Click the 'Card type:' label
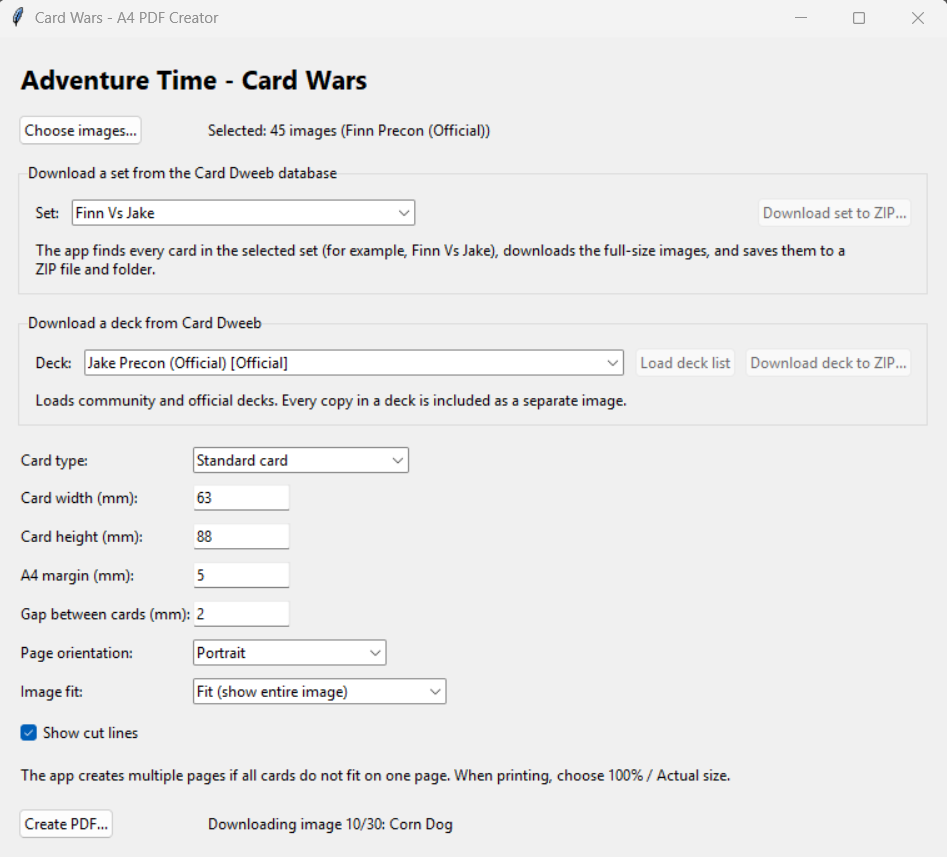This screenshot has width=947, height=857. tap(54, 460)
